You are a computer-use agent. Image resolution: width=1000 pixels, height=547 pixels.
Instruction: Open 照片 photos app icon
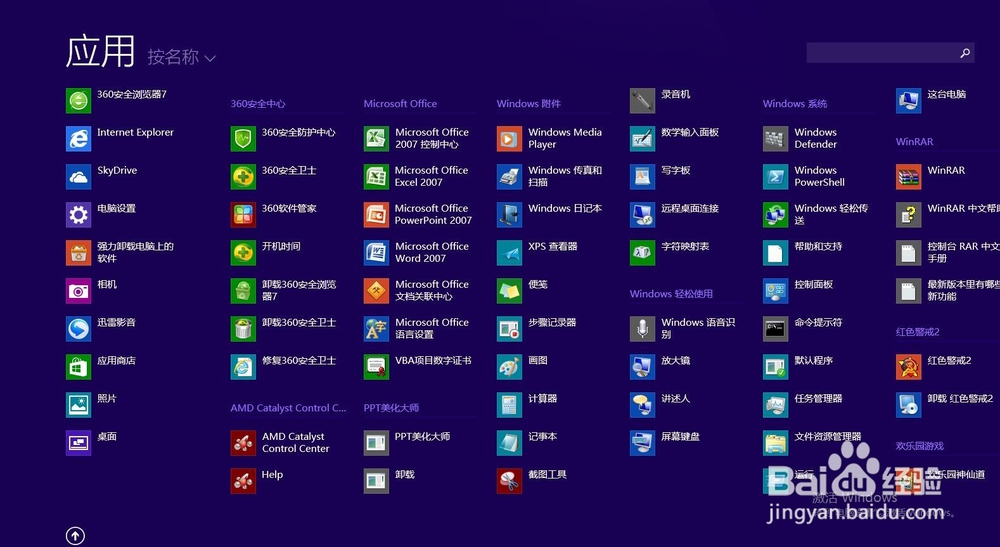point(78,405)
